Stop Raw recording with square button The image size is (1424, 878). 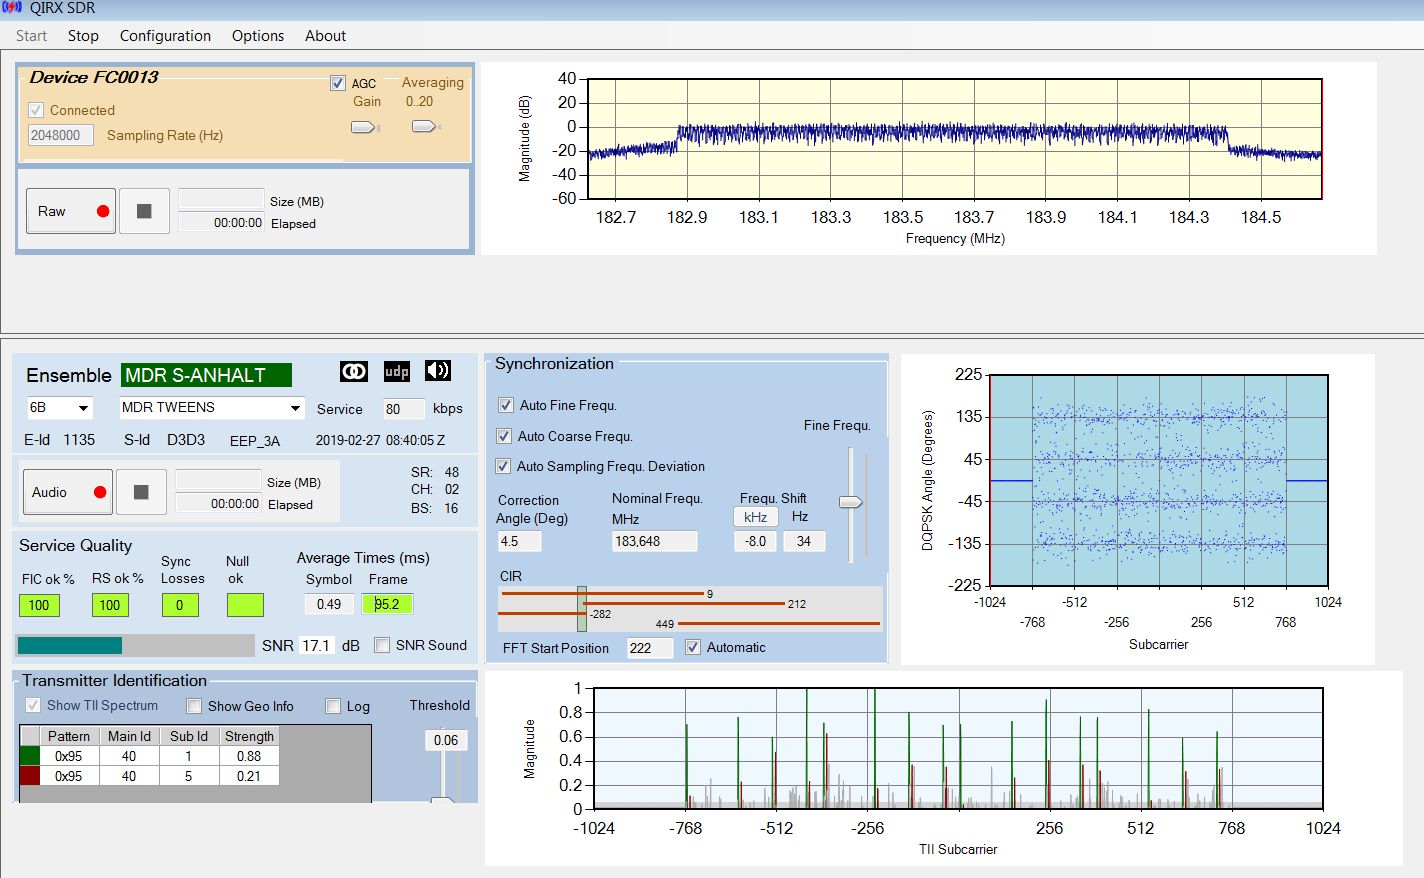tap(144, 211)
